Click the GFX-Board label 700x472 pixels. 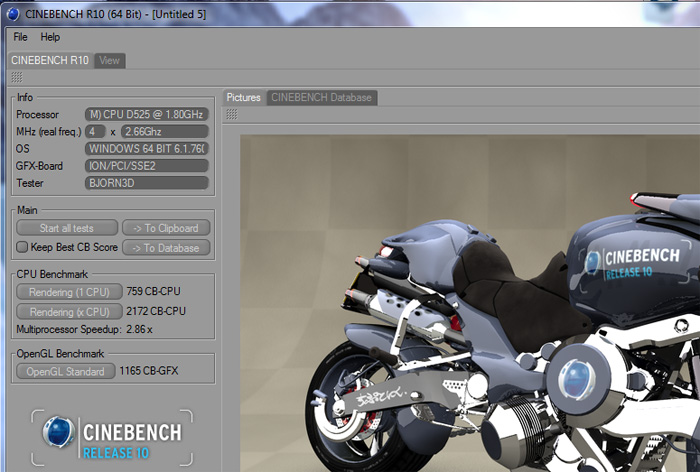coord(39,166)
